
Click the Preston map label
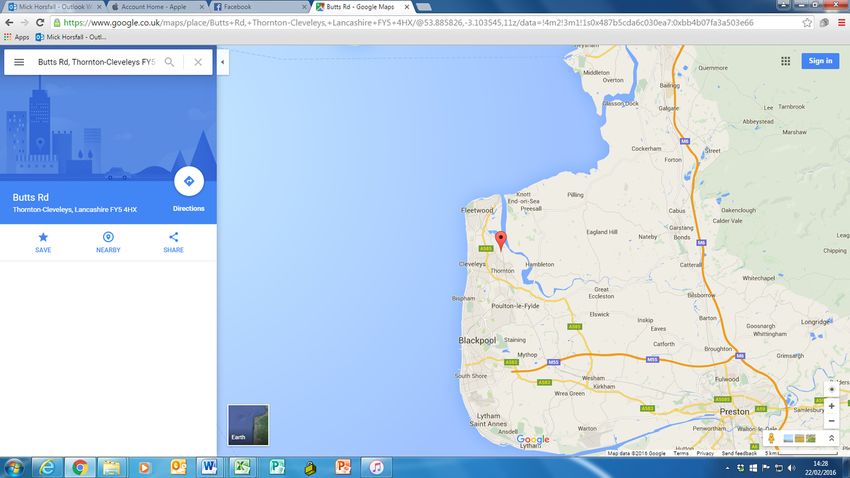[735, 411]
